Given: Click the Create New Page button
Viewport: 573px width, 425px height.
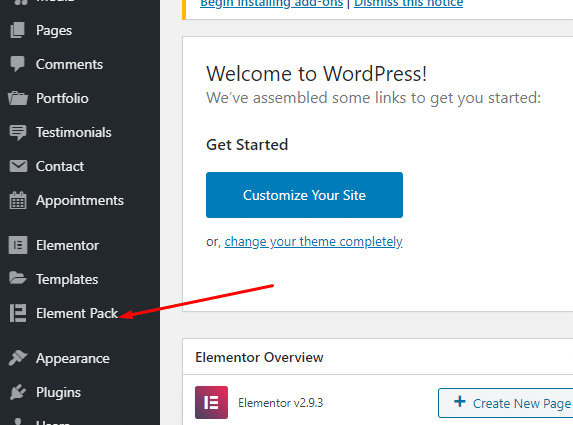Looking at the screenshot, I should (x=506, y=403).
